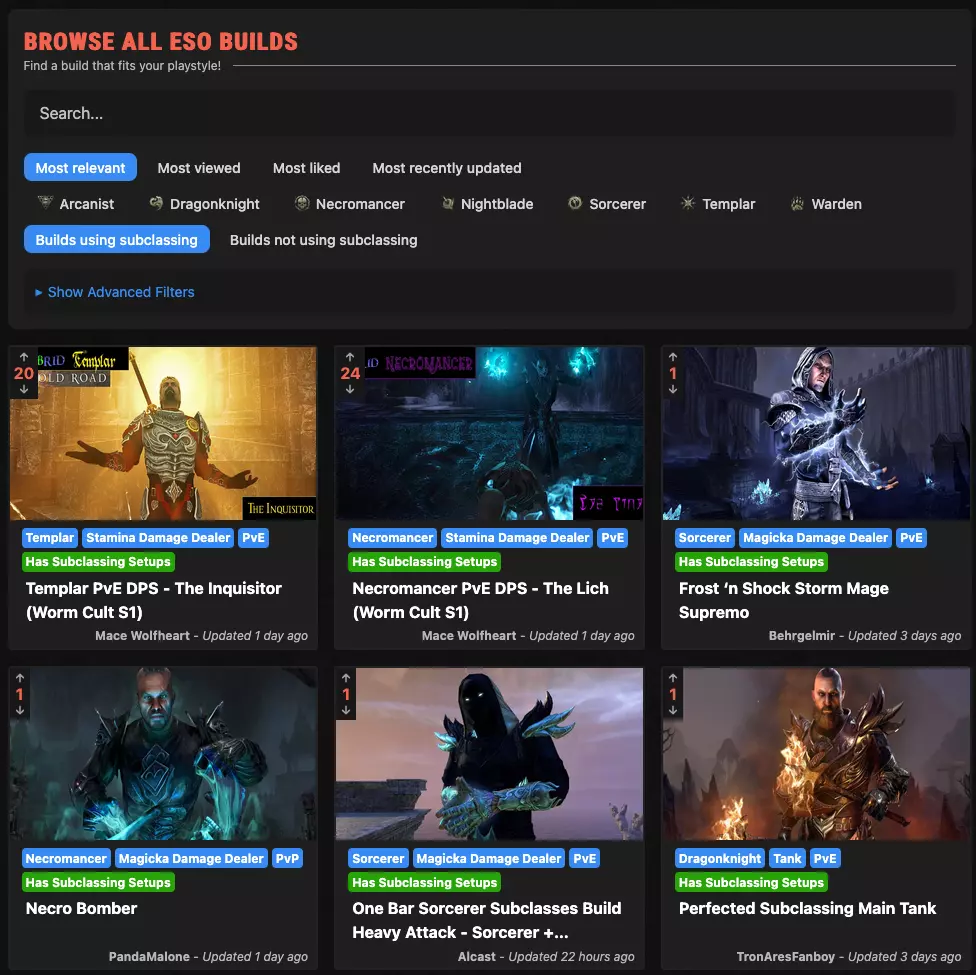Screen dimensions: 976x975
Task: Click the vote count 24 on the Lich card
Action: pyautogui.click(x=350, y=373)
